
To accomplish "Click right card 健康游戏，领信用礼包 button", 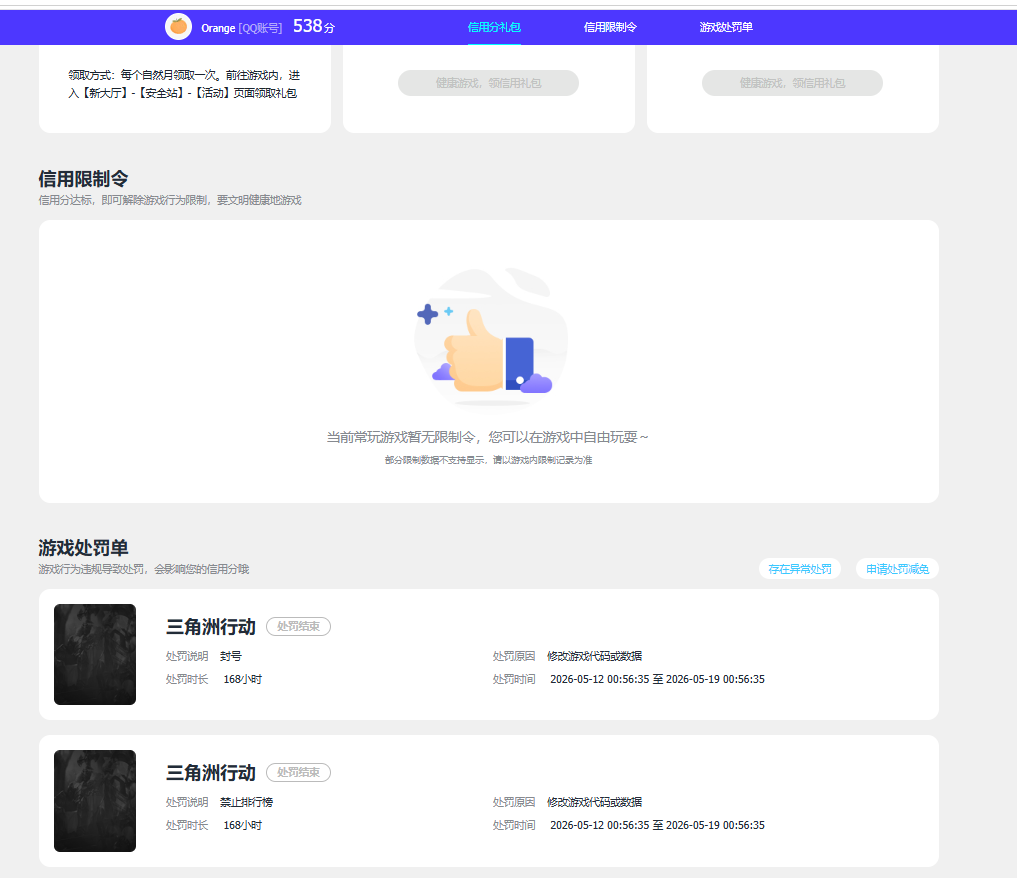I will point(792,83).
